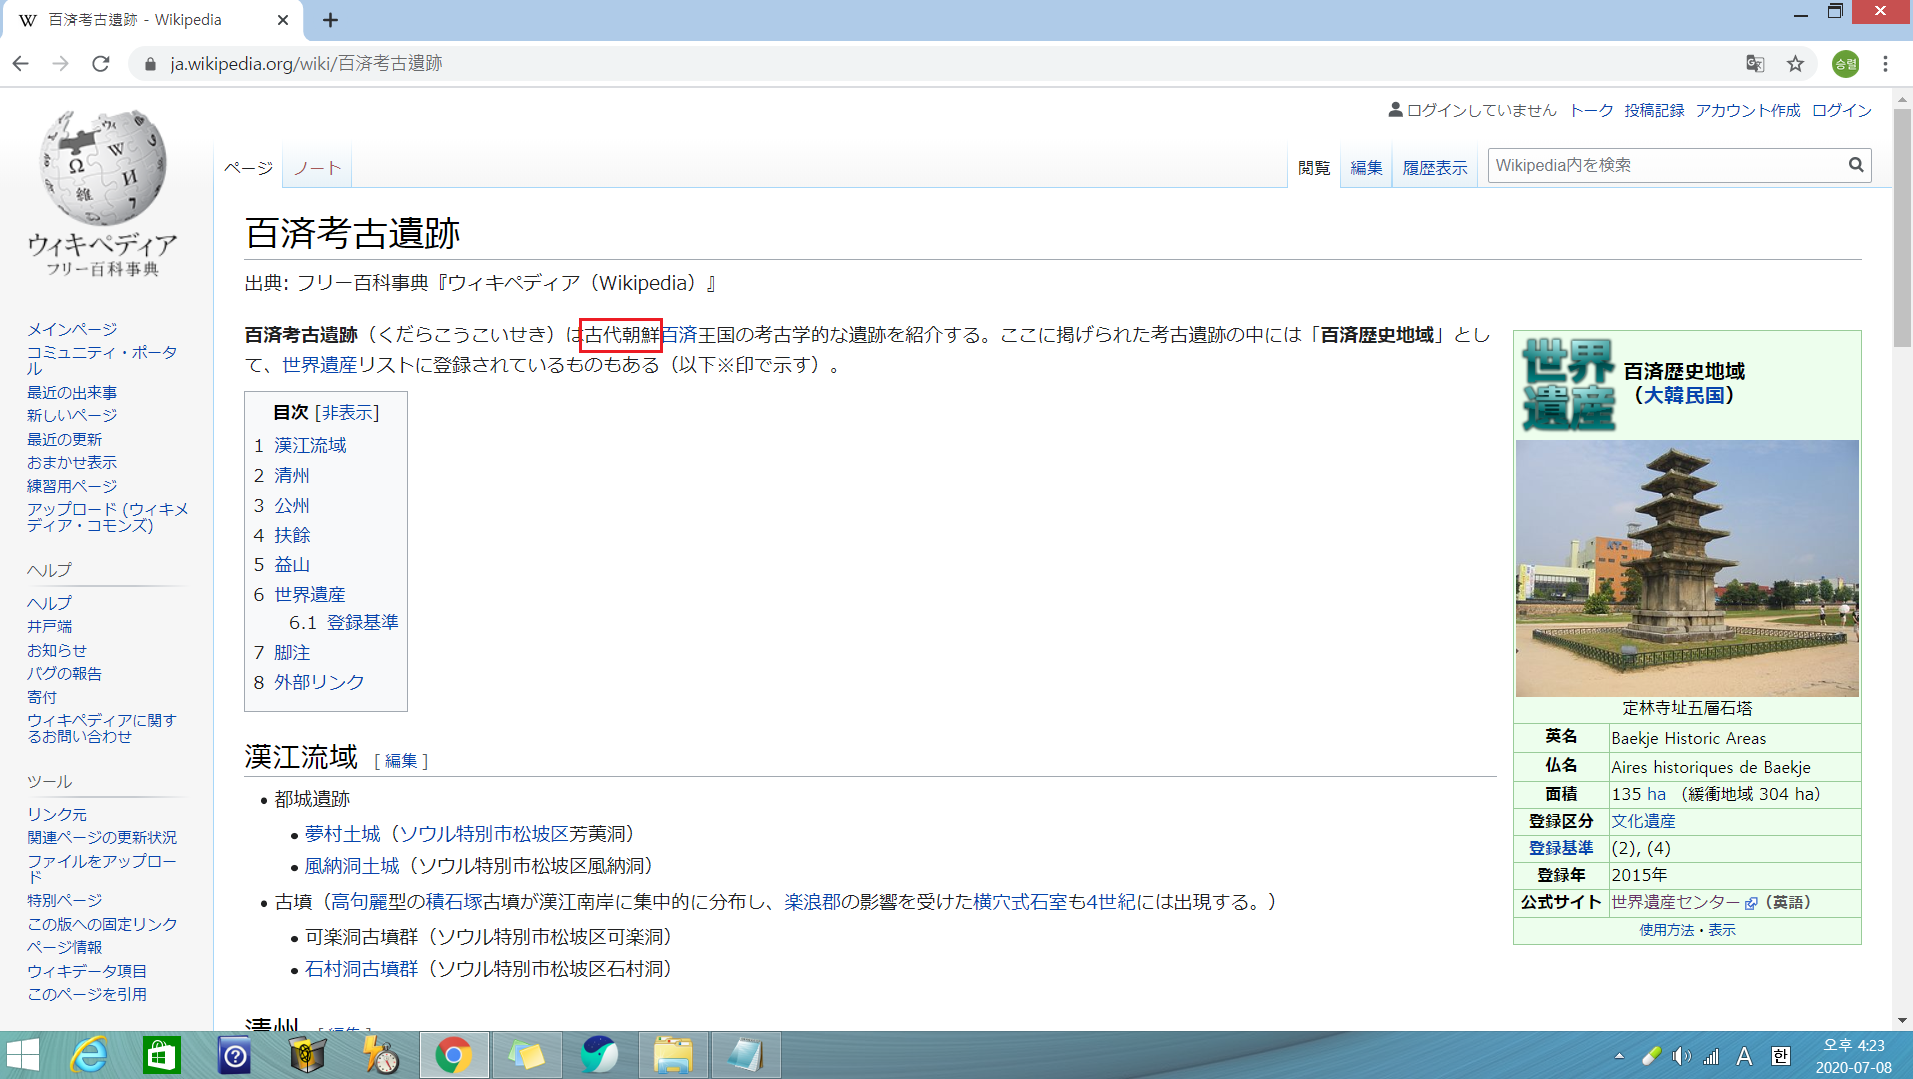The image size is (1913, 1079).
Task: Open the Google Translate icon in address bar
Action: tap(1755, 63)
